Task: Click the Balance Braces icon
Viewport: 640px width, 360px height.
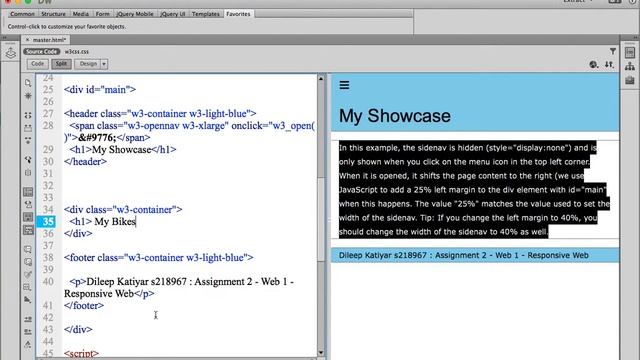Action: [x=28, y=172]
